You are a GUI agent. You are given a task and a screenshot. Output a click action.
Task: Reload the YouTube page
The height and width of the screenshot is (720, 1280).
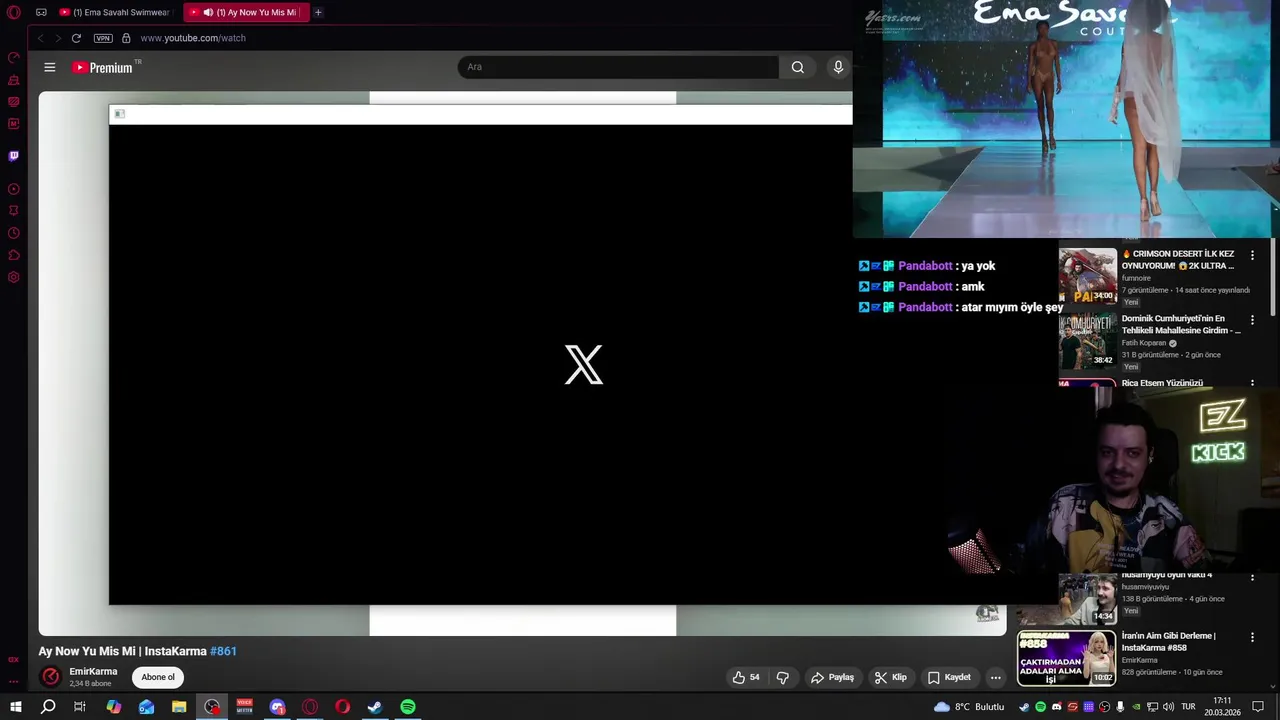tap(76, 38)
